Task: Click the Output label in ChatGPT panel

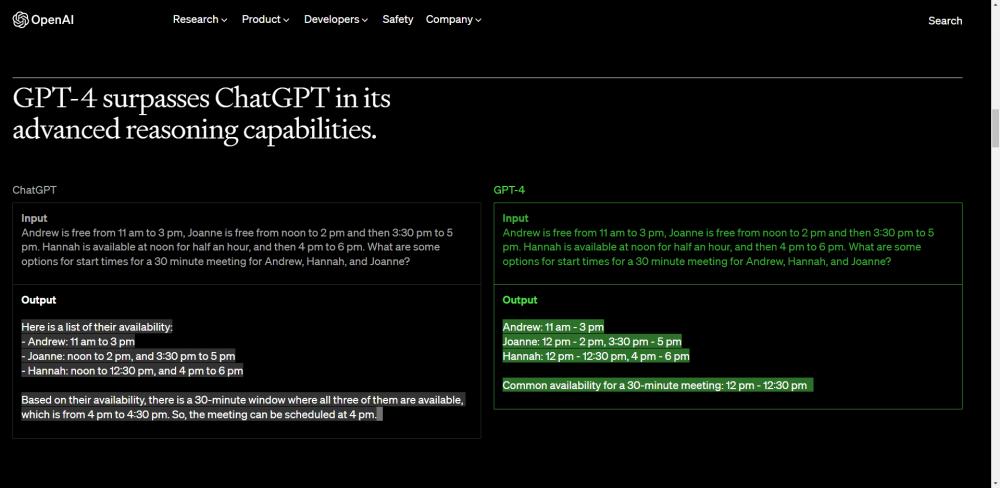Action: pos(38,300)
